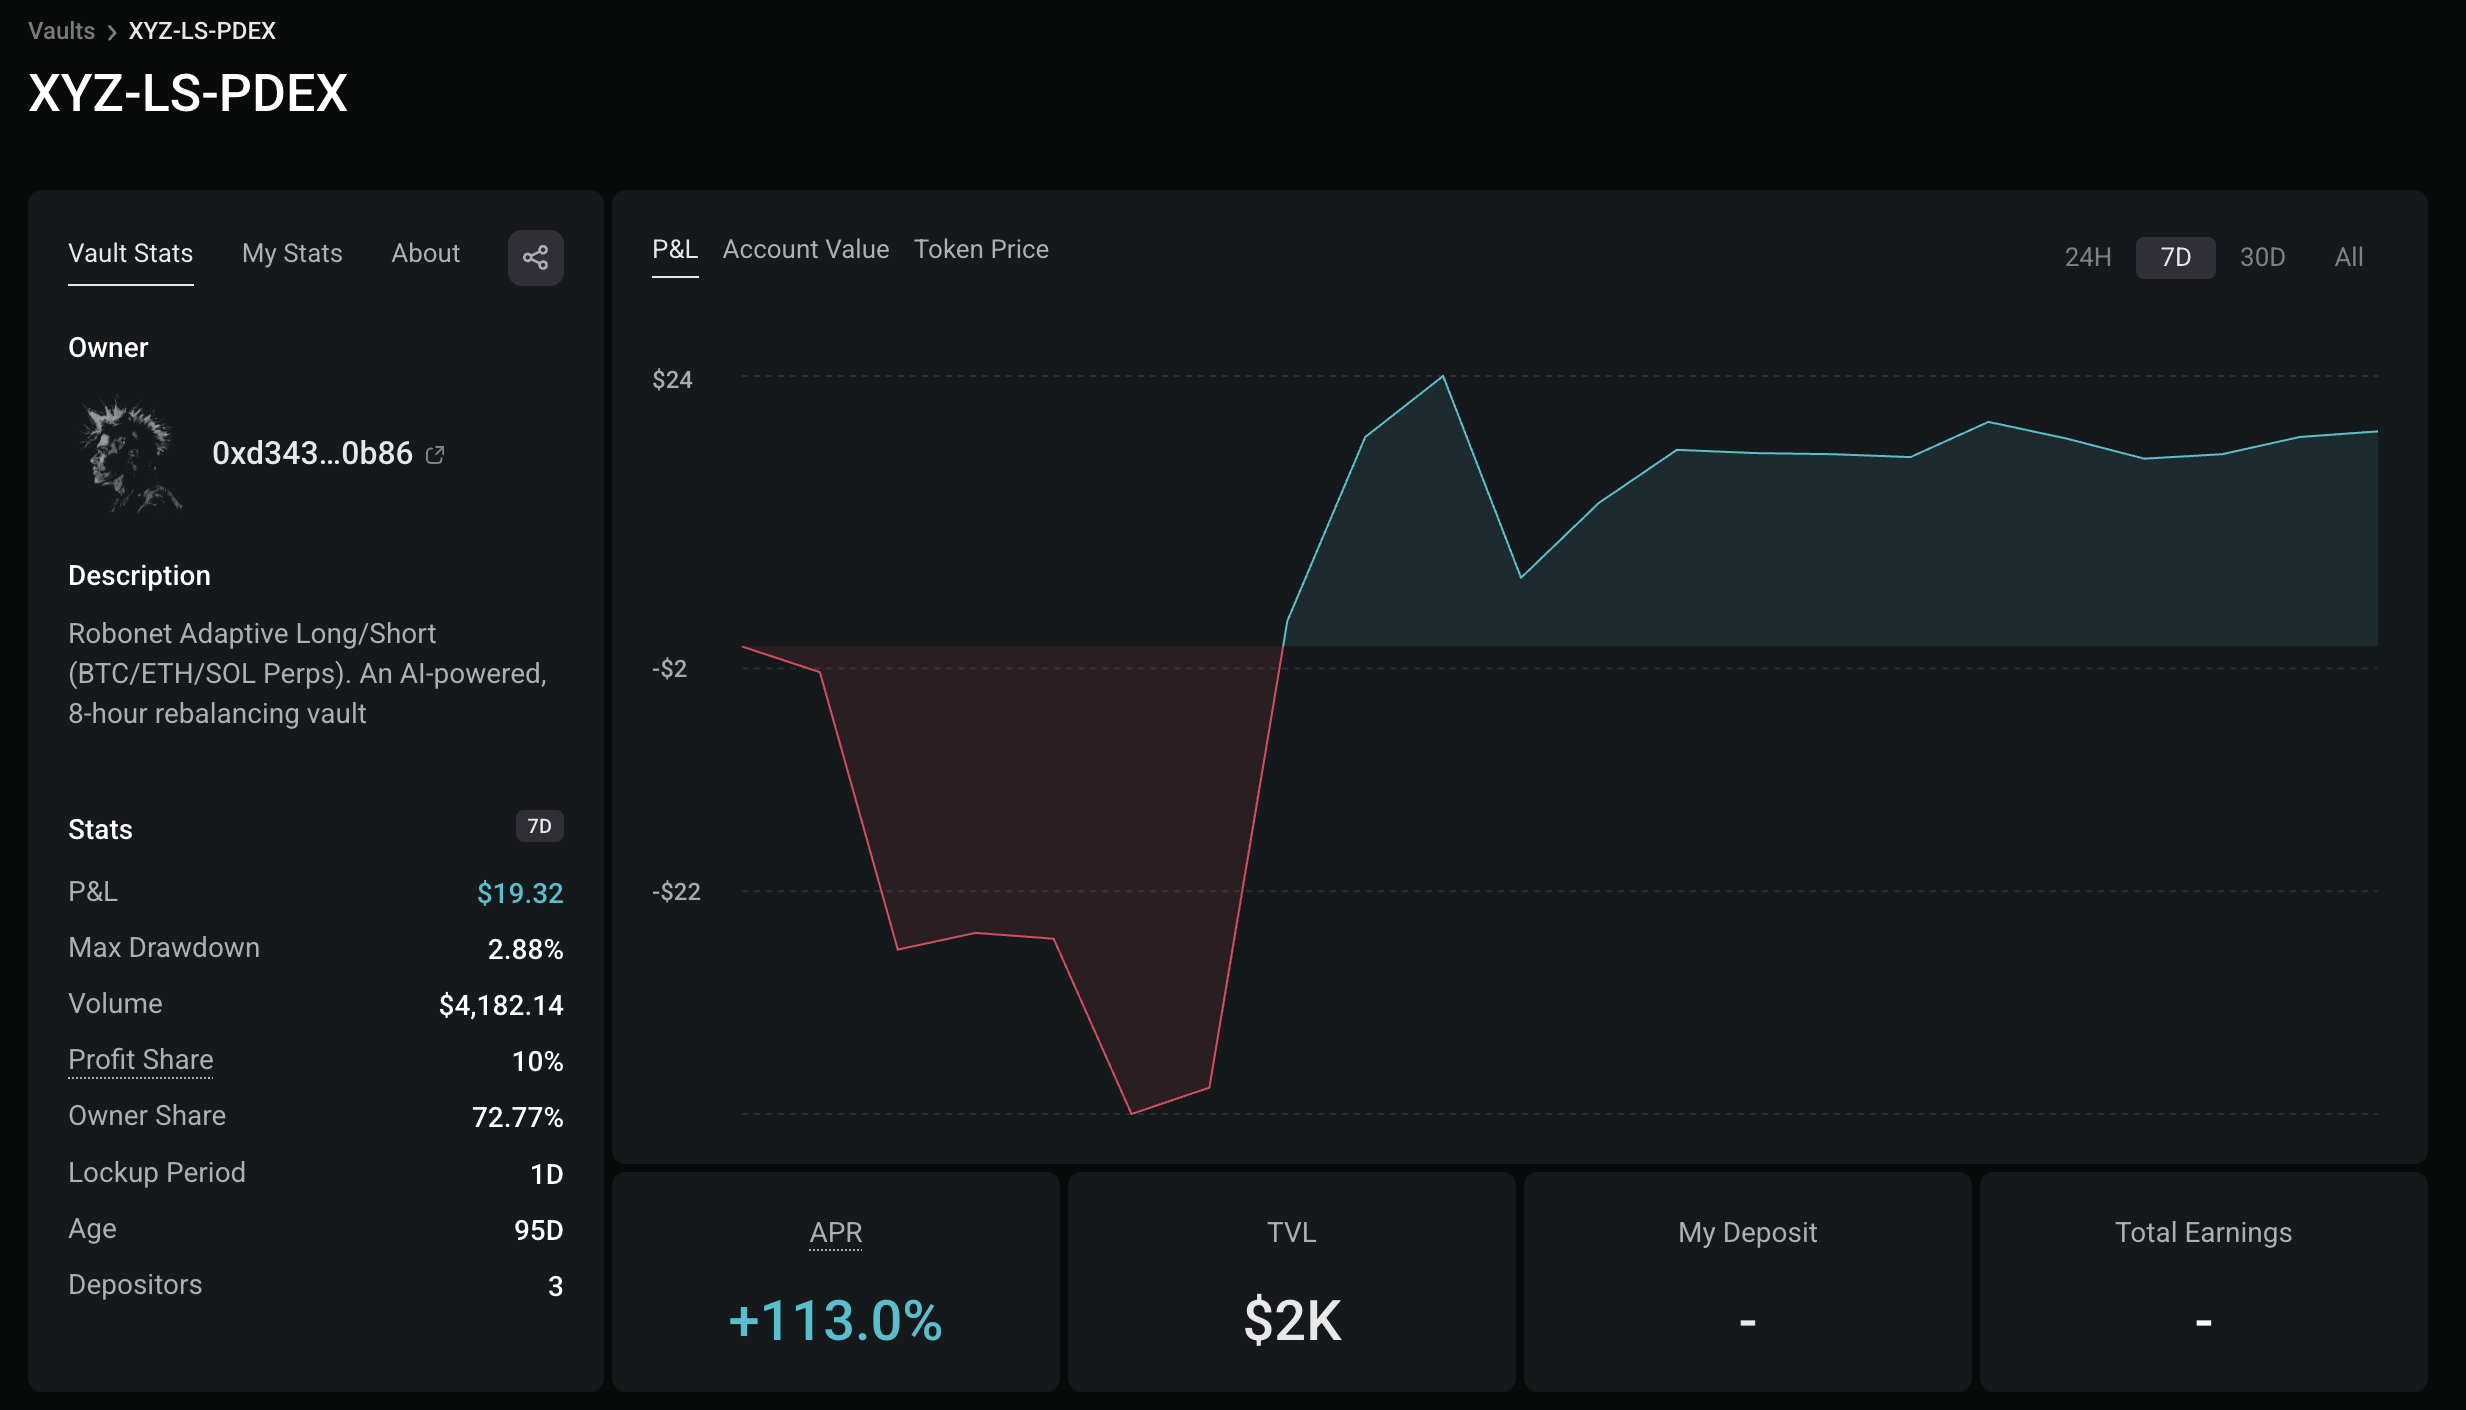The height and width of the screenshot is (1410, 2466).
Task: Open the About tab
Action: point(424,253)
